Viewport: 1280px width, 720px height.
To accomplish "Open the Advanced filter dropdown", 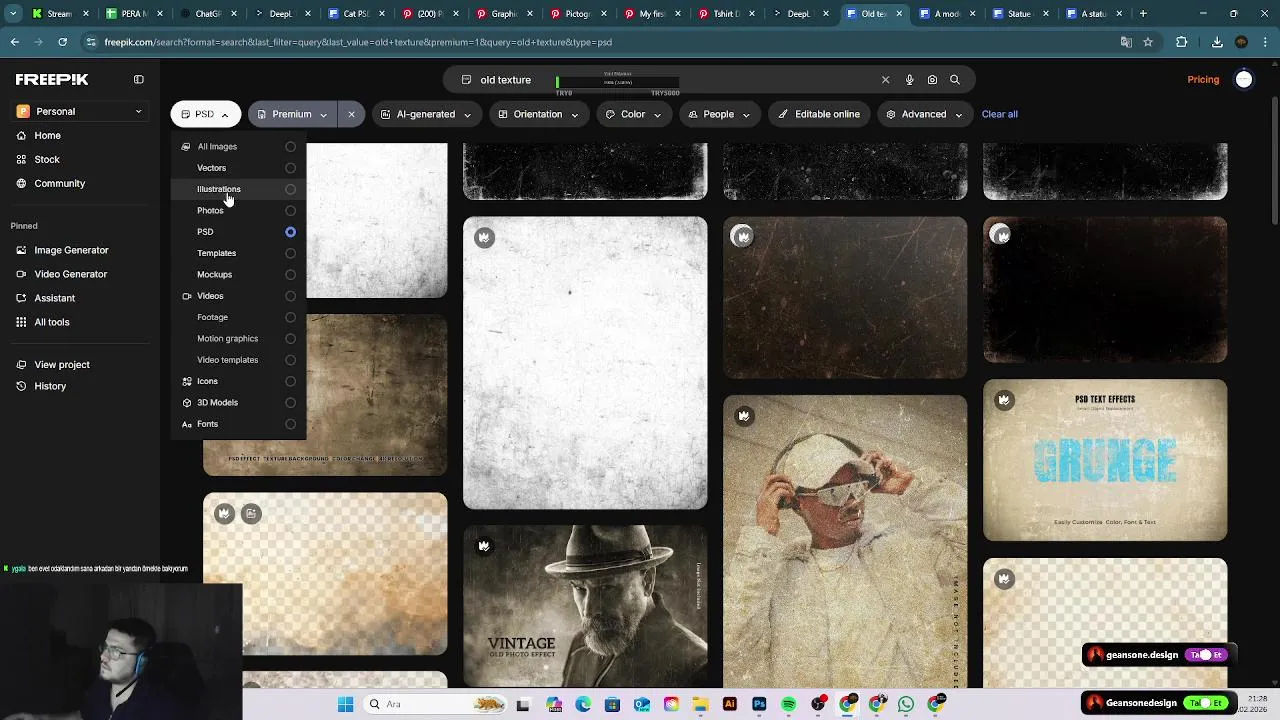I will tap(924, 114).
